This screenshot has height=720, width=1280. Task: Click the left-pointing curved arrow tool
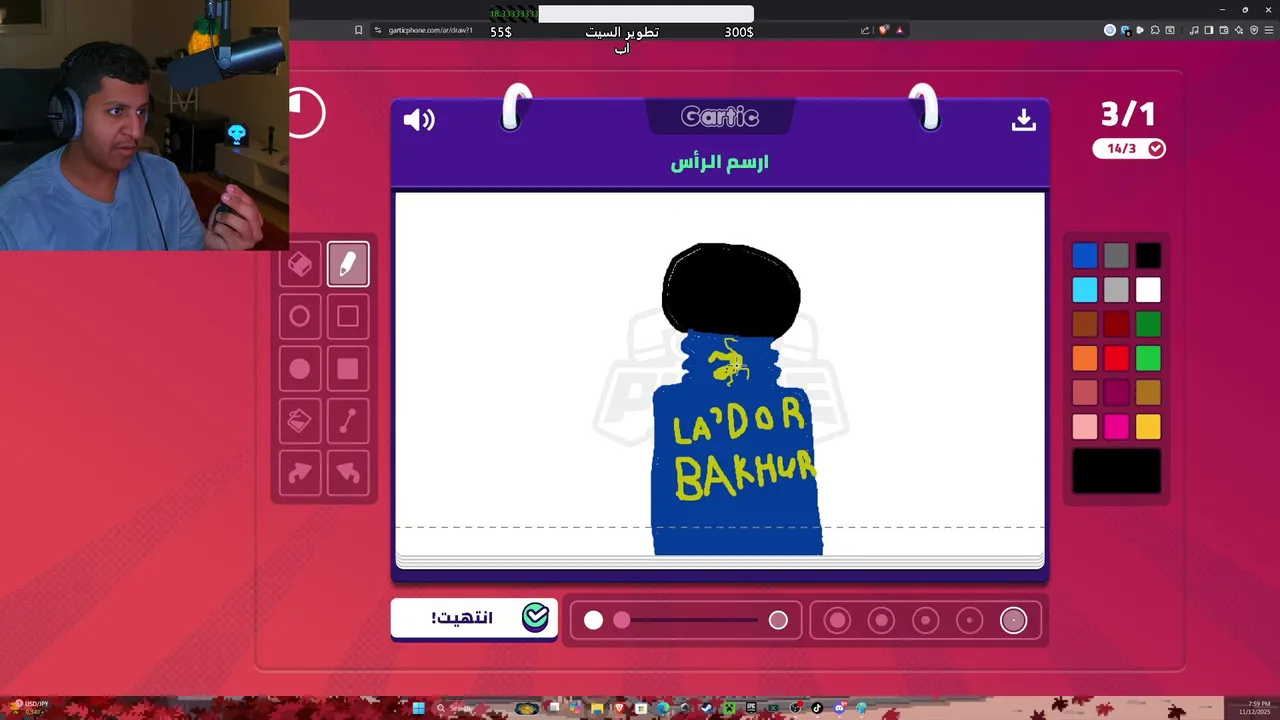348,473
